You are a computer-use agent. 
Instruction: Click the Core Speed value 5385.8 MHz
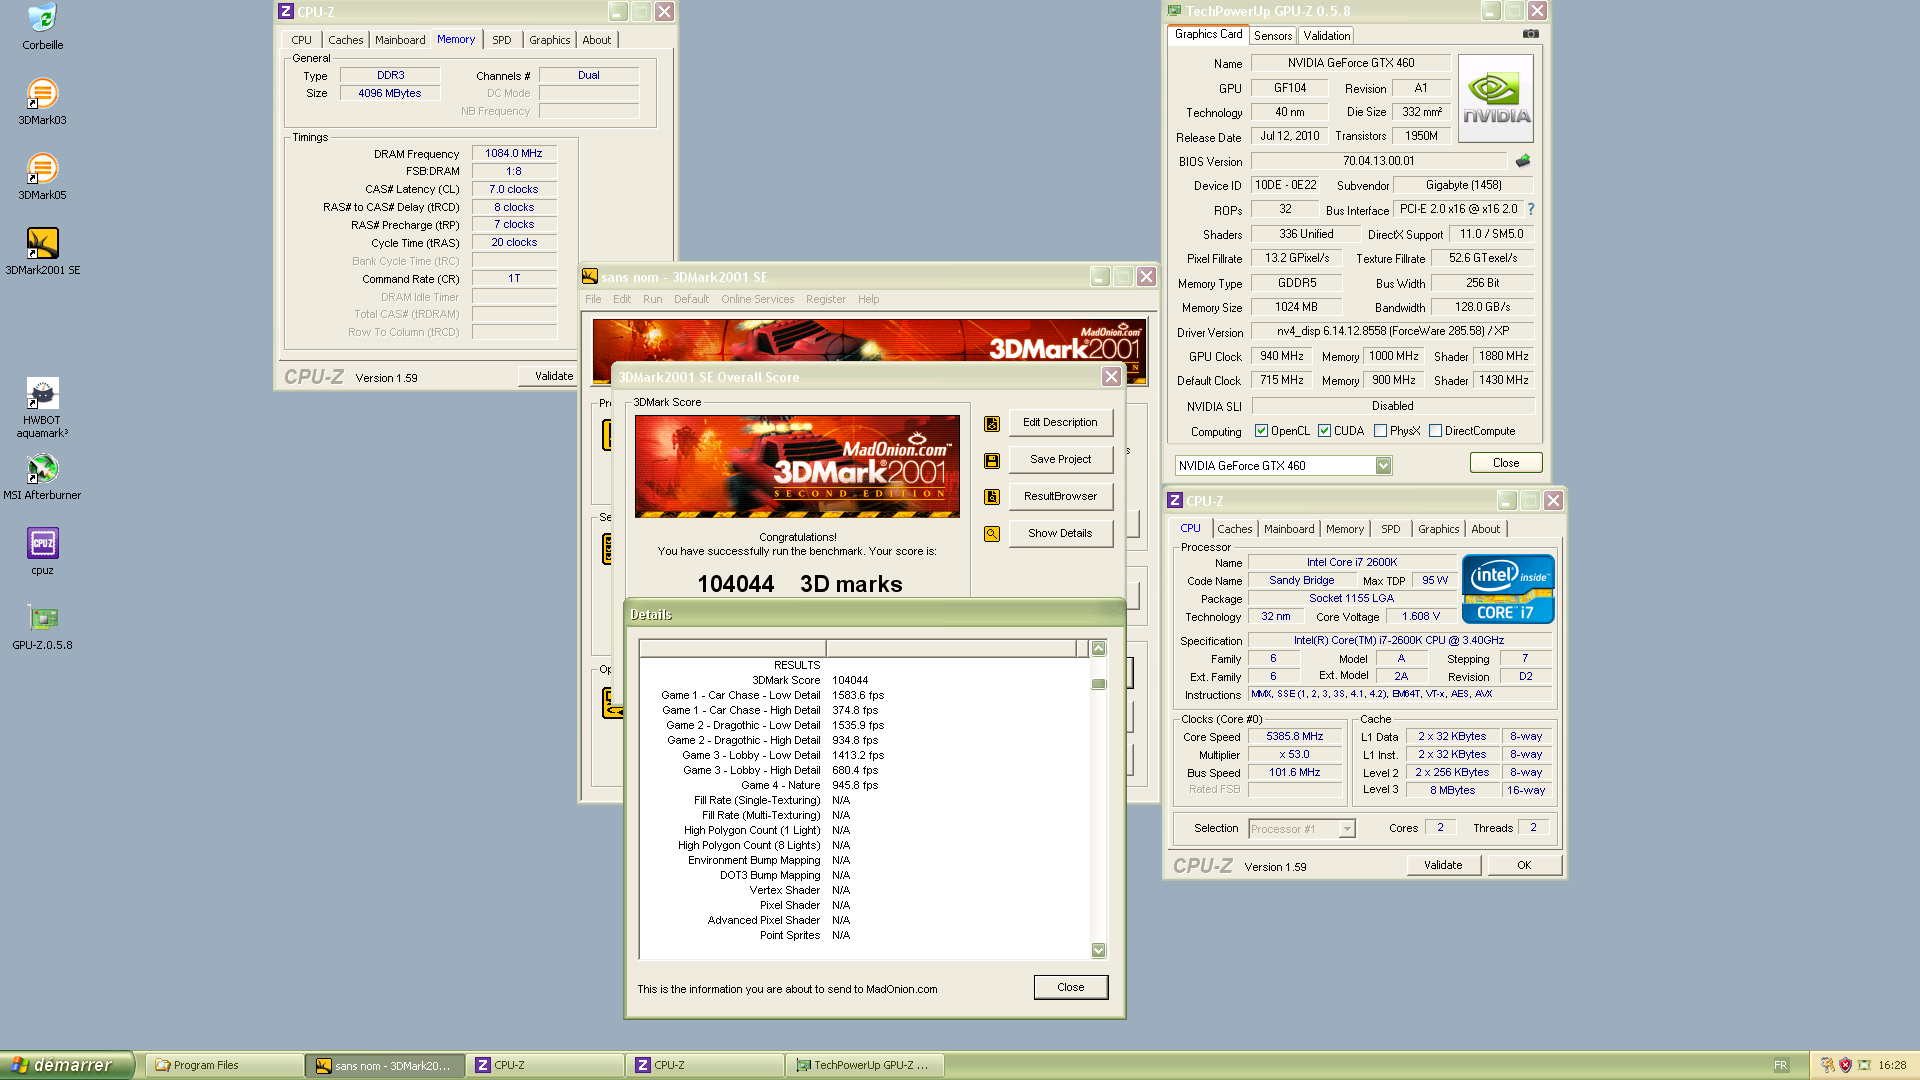[1294, 736]
